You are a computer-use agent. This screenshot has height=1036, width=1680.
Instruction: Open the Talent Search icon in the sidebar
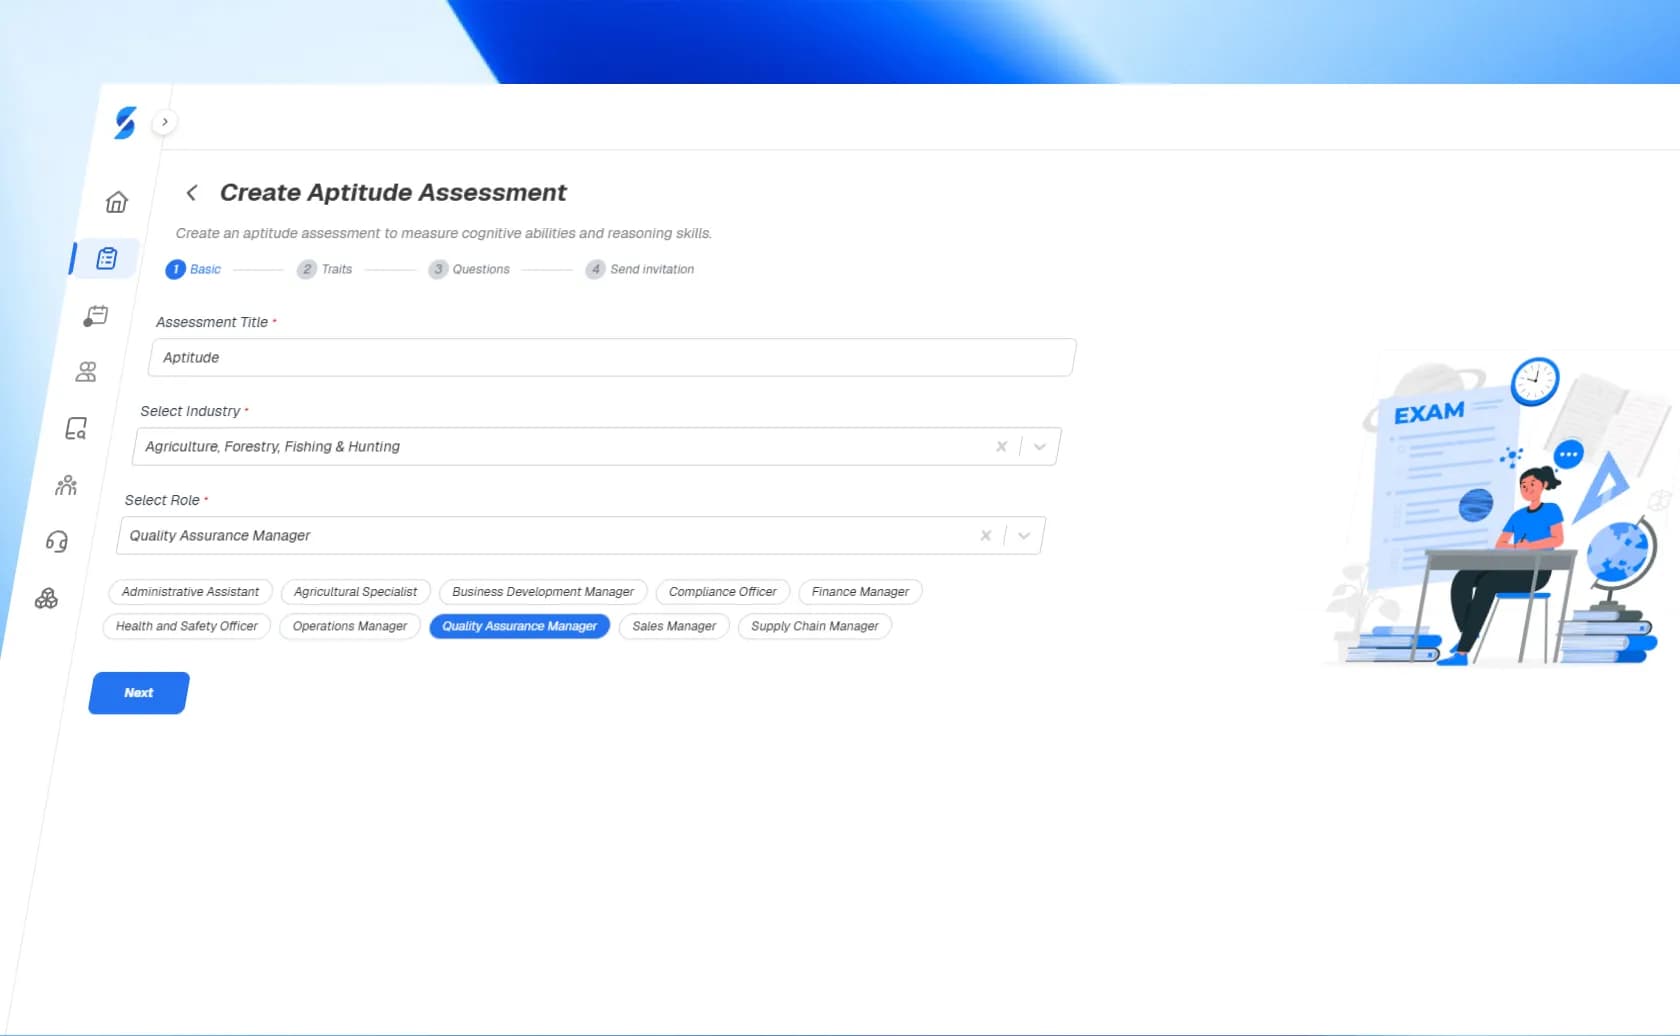pos(77,428)
